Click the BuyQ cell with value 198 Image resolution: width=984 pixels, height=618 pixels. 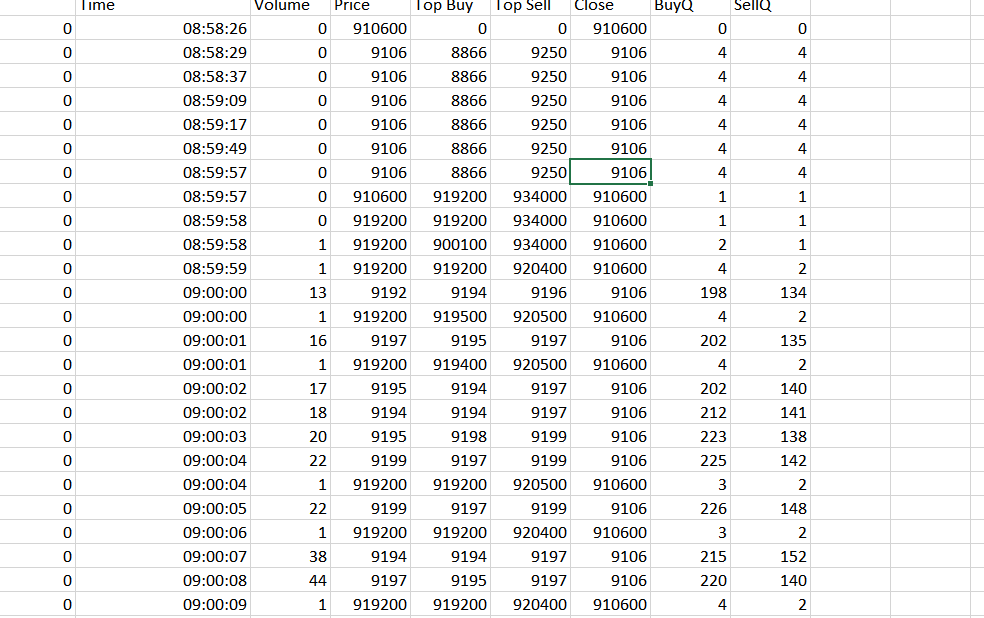click(x=690, y=292)
